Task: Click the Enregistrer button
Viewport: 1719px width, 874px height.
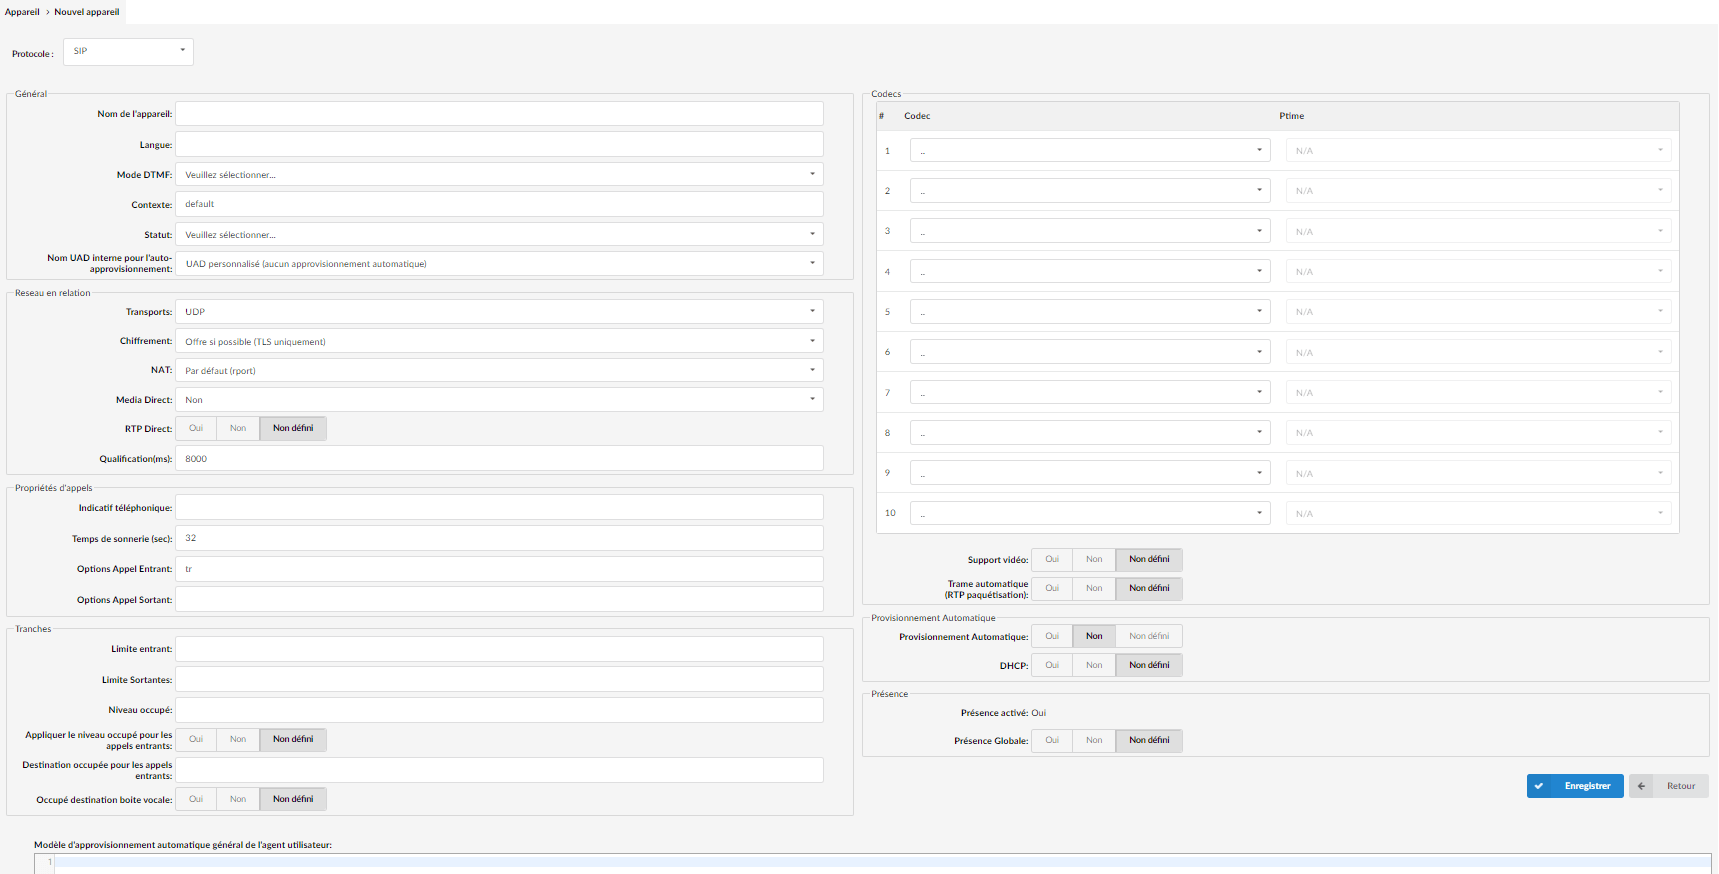Action: 1575,786
